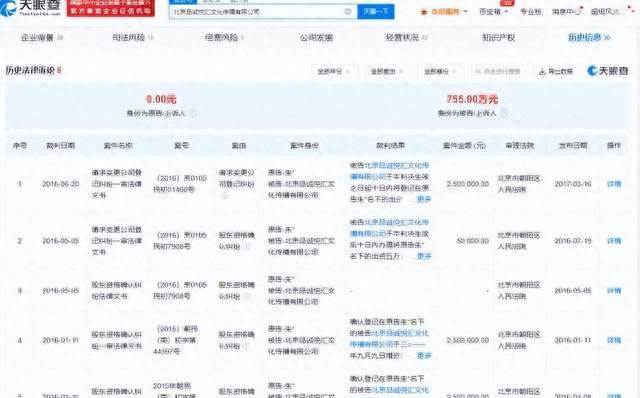This screenshot has height=398, width=640.
Task: Click help icon beside 身份为原告/上诉人
Action: [x=193, y=113]
